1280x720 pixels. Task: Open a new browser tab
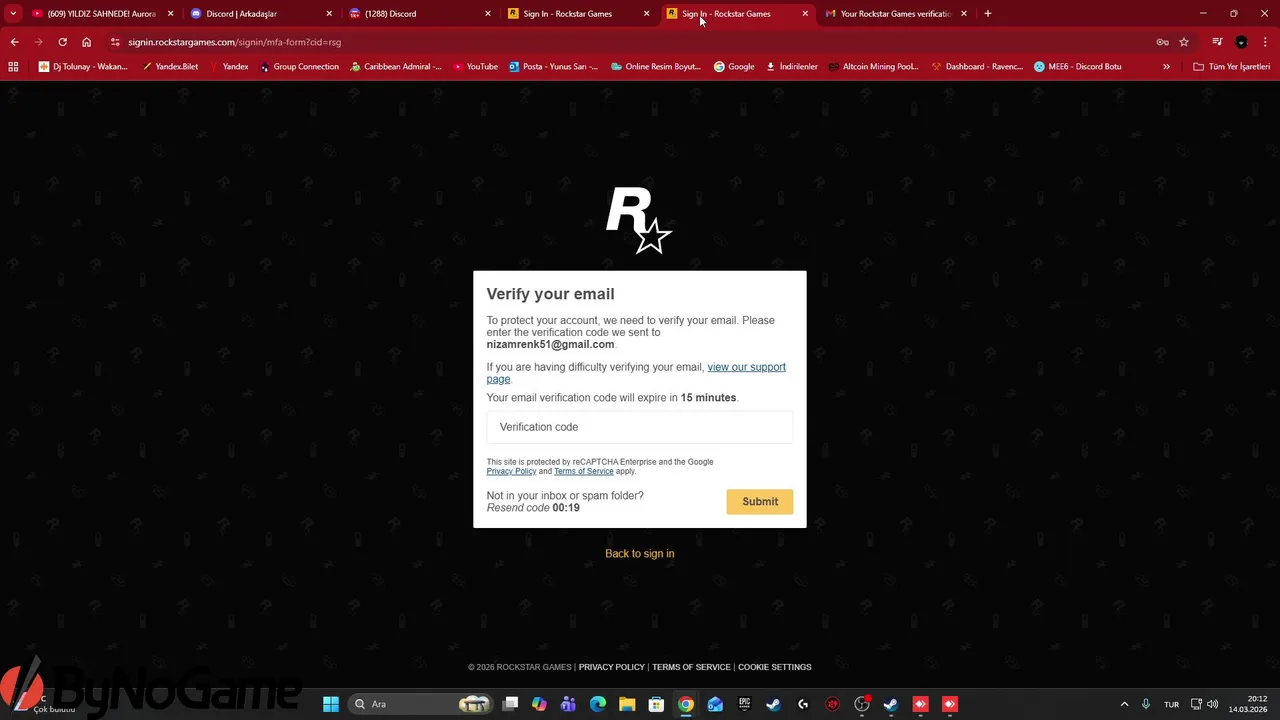(x=987, y=14)
